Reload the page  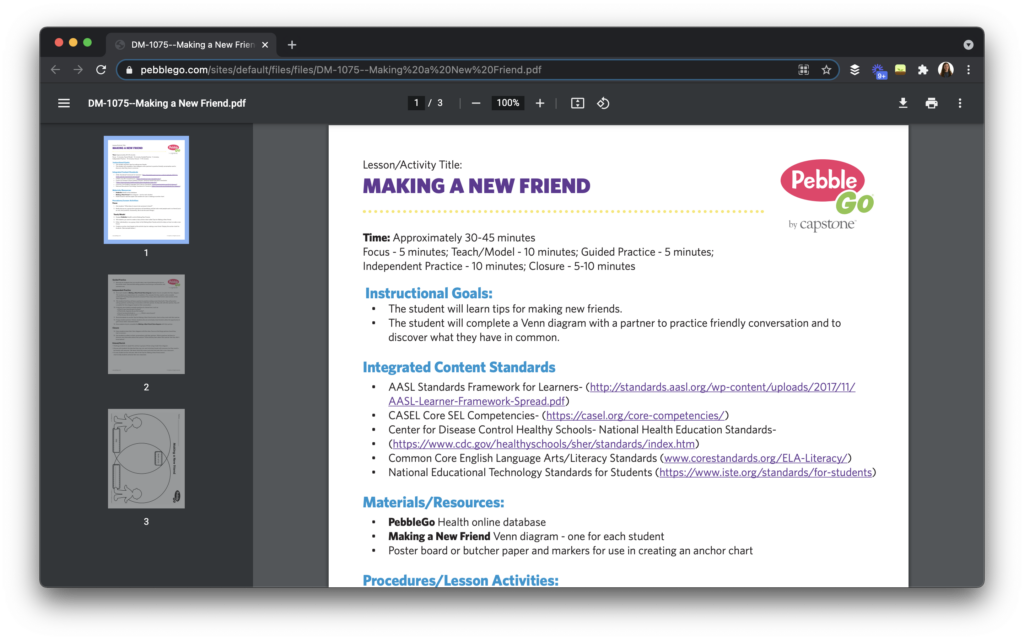[101, 70]
